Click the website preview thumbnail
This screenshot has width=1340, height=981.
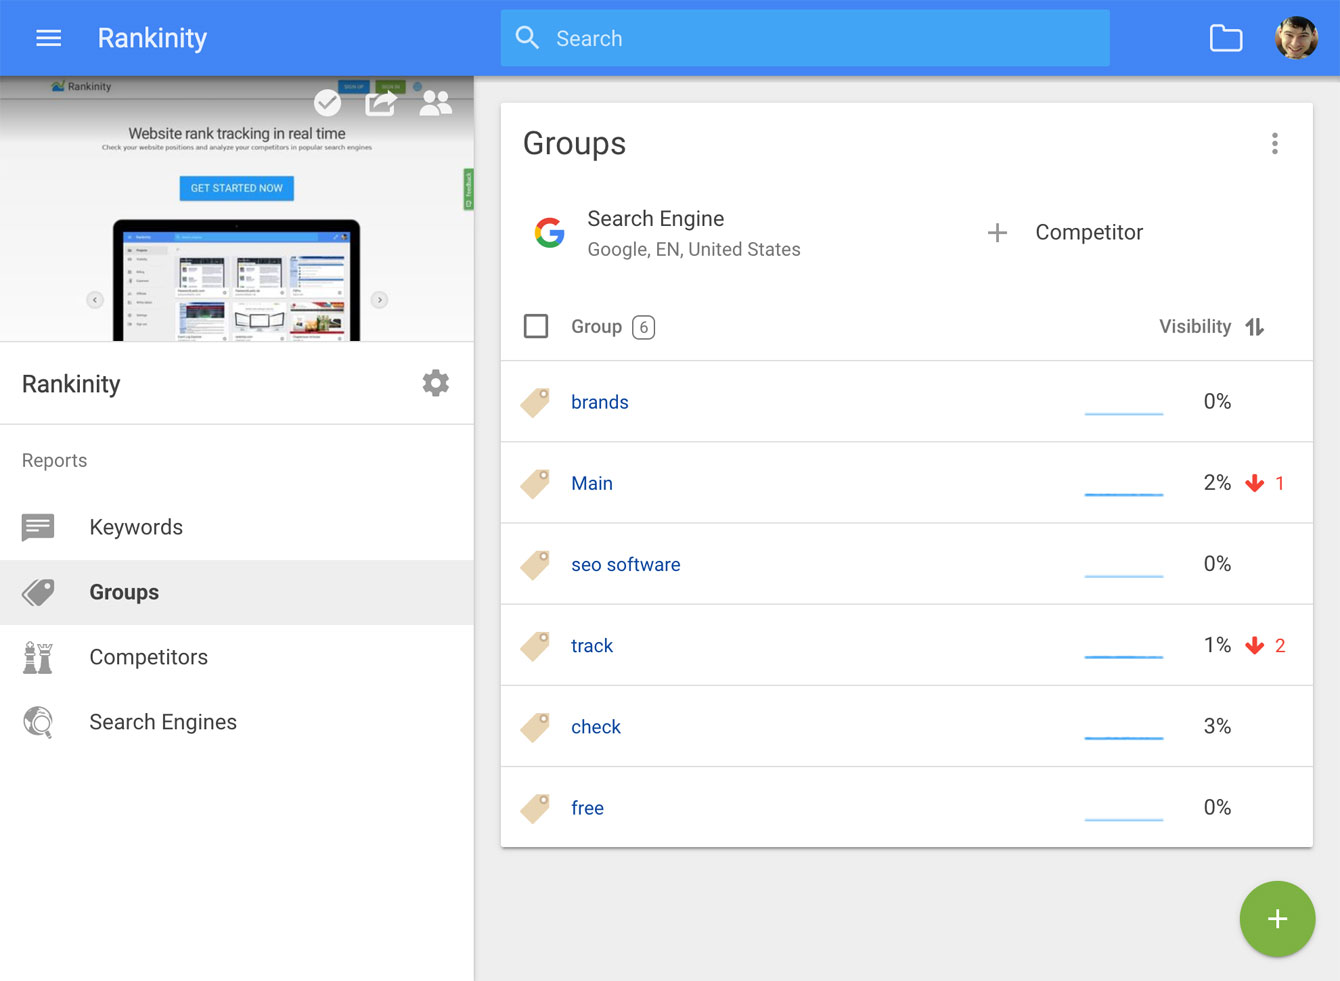tap(237, 209)
